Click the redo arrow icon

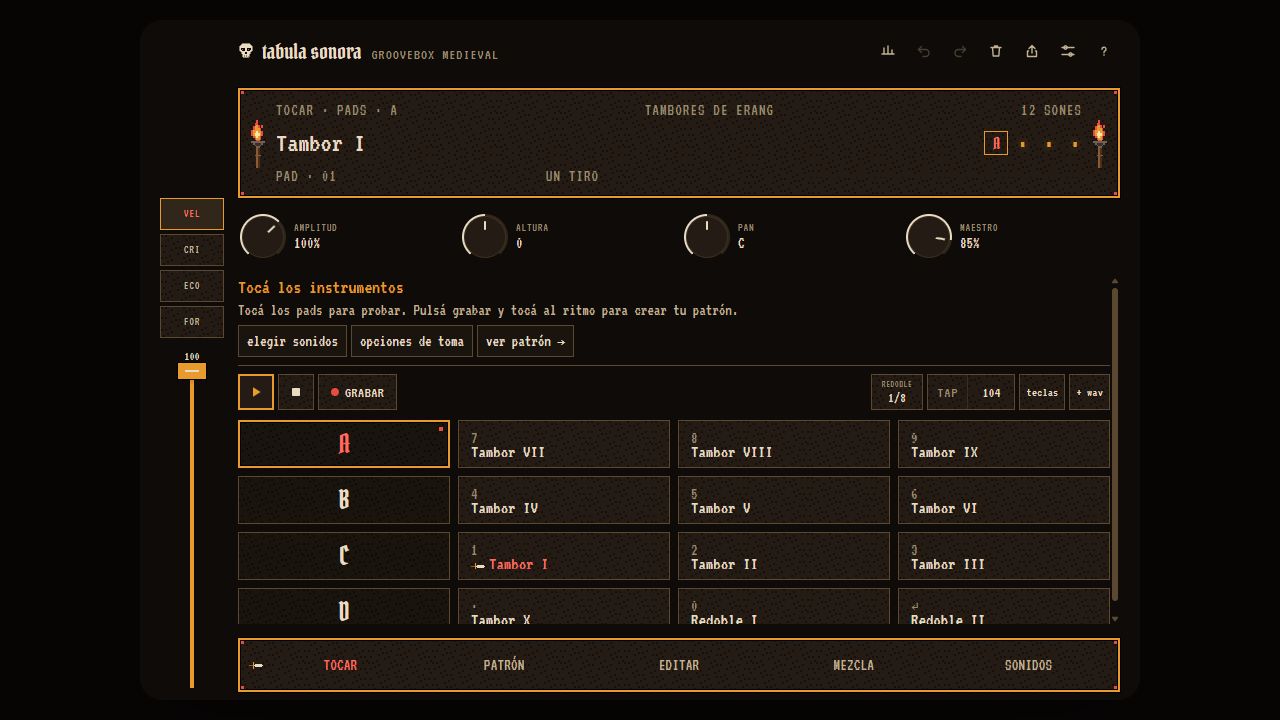pyautogui.click(x=960, y=51)
